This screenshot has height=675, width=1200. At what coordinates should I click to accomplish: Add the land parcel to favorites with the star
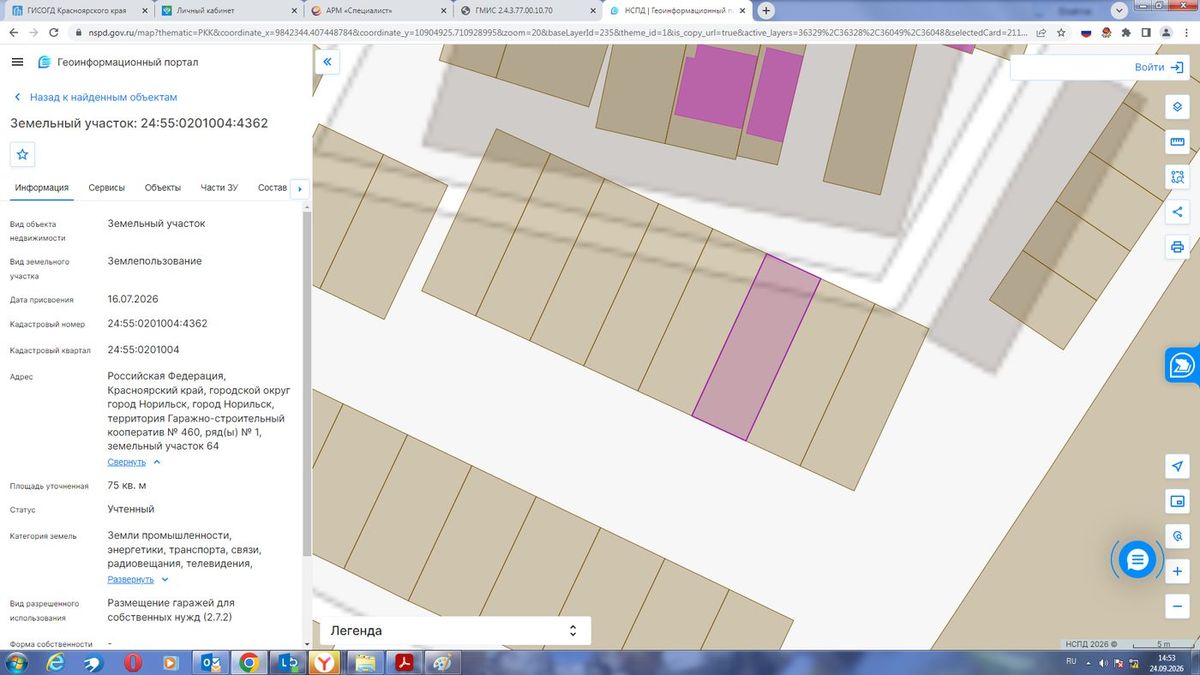click(23, 154)
